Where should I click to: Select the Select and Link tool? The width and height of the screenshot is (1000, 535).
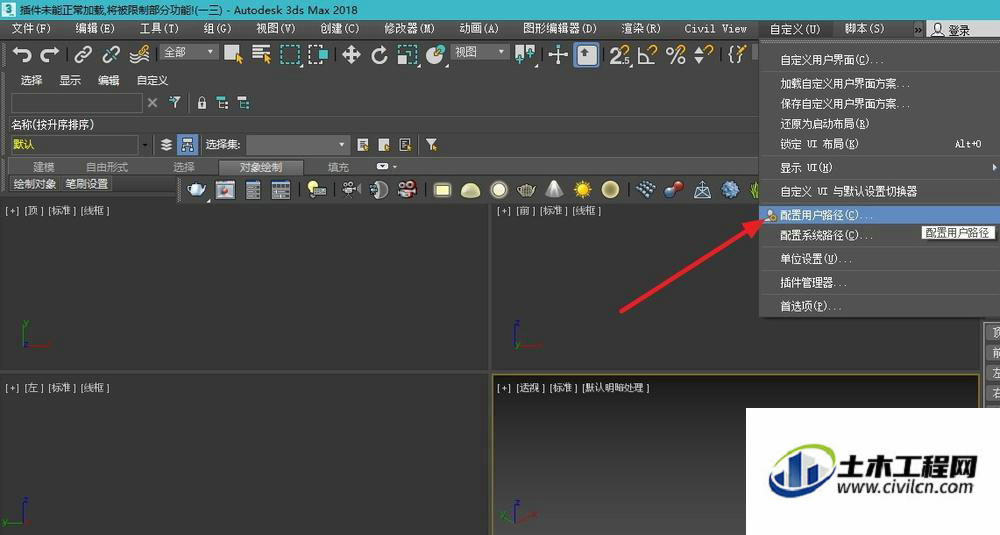pyautogui.click(x=83, y=55)
